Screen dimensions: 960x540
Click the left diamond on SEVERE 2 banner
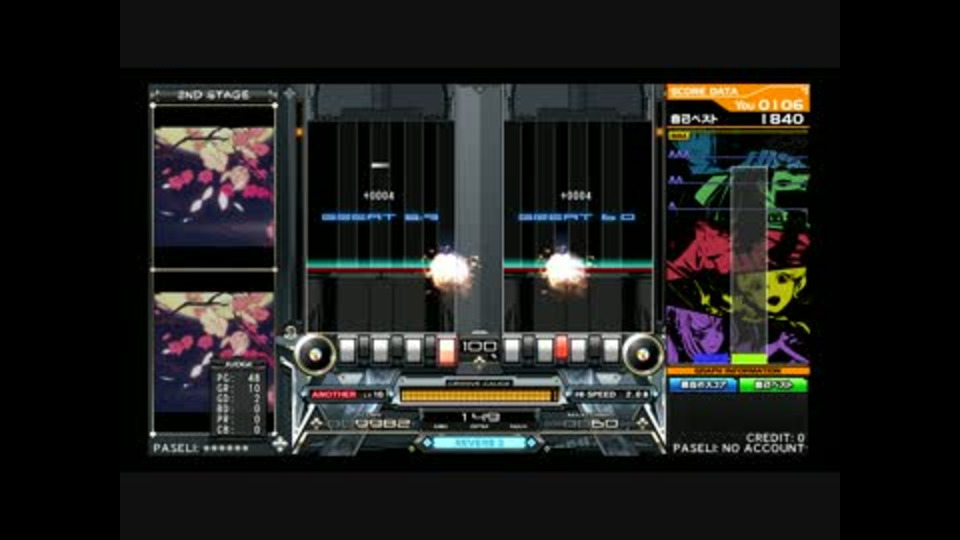(x=427, y=443)
